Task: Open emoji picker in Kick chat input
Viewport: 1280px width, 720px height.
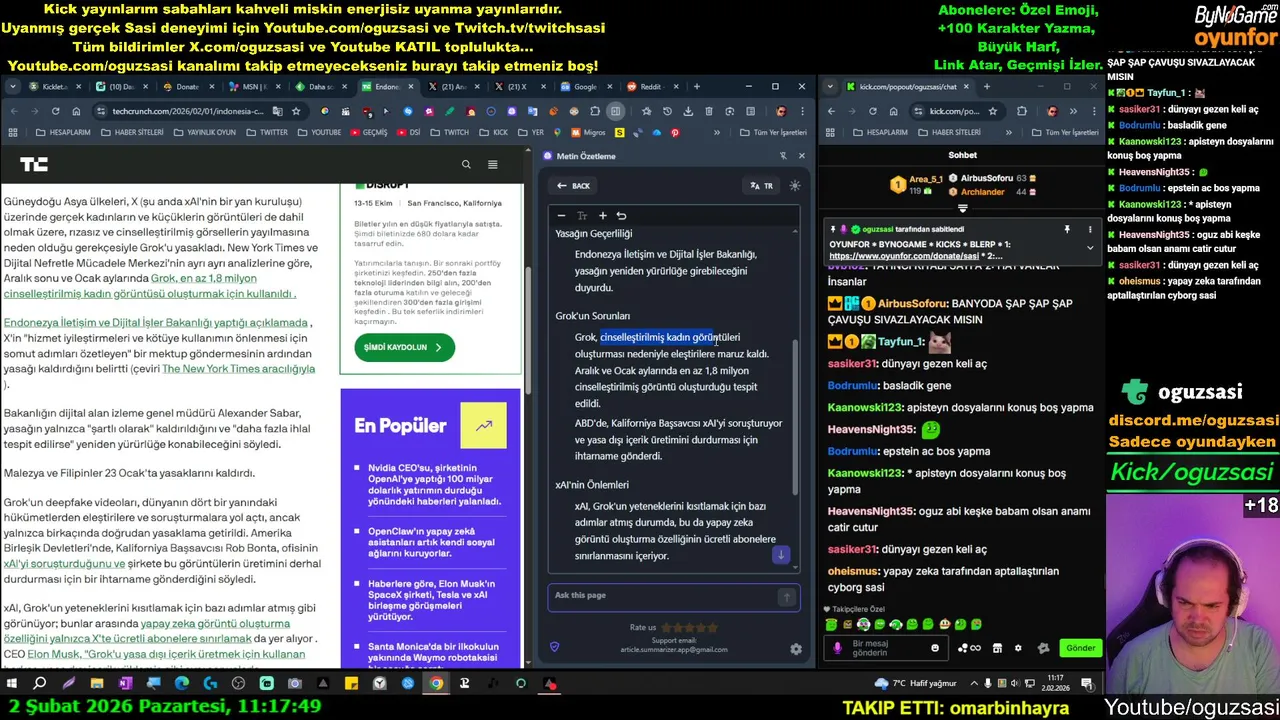Action: coord(935,648)
